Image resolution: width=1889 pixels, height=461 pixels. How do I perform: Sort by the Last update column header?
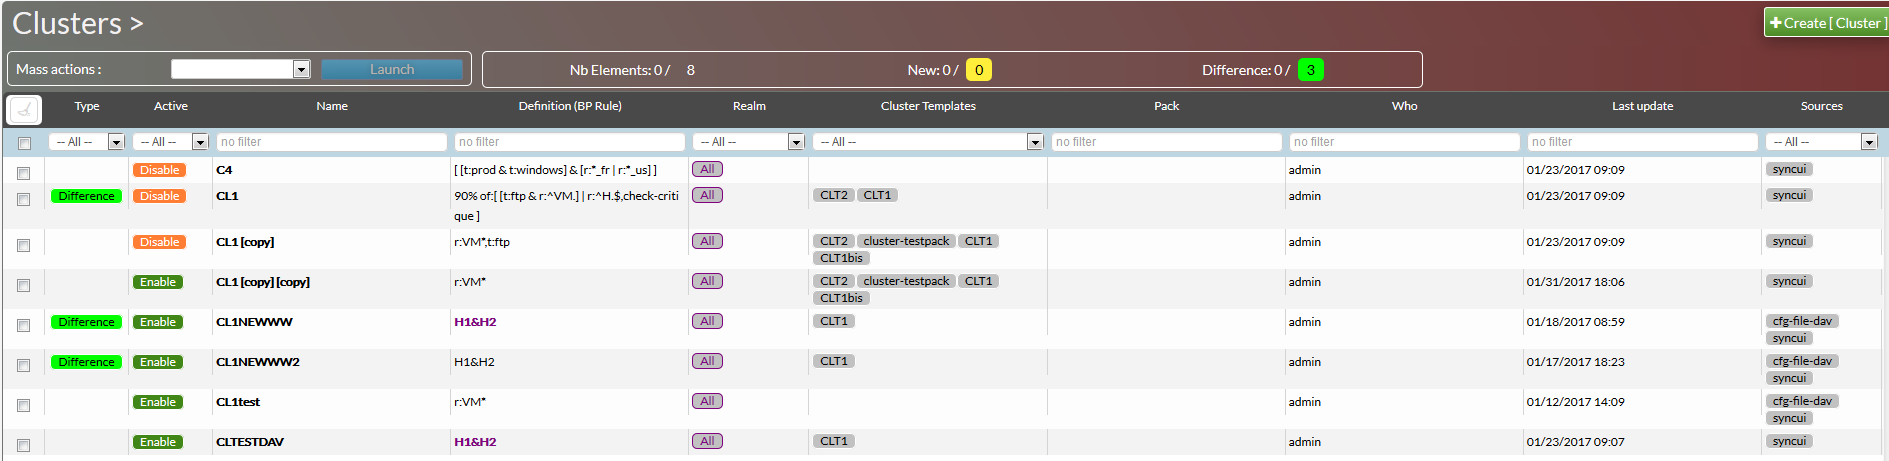[1642, 106]
